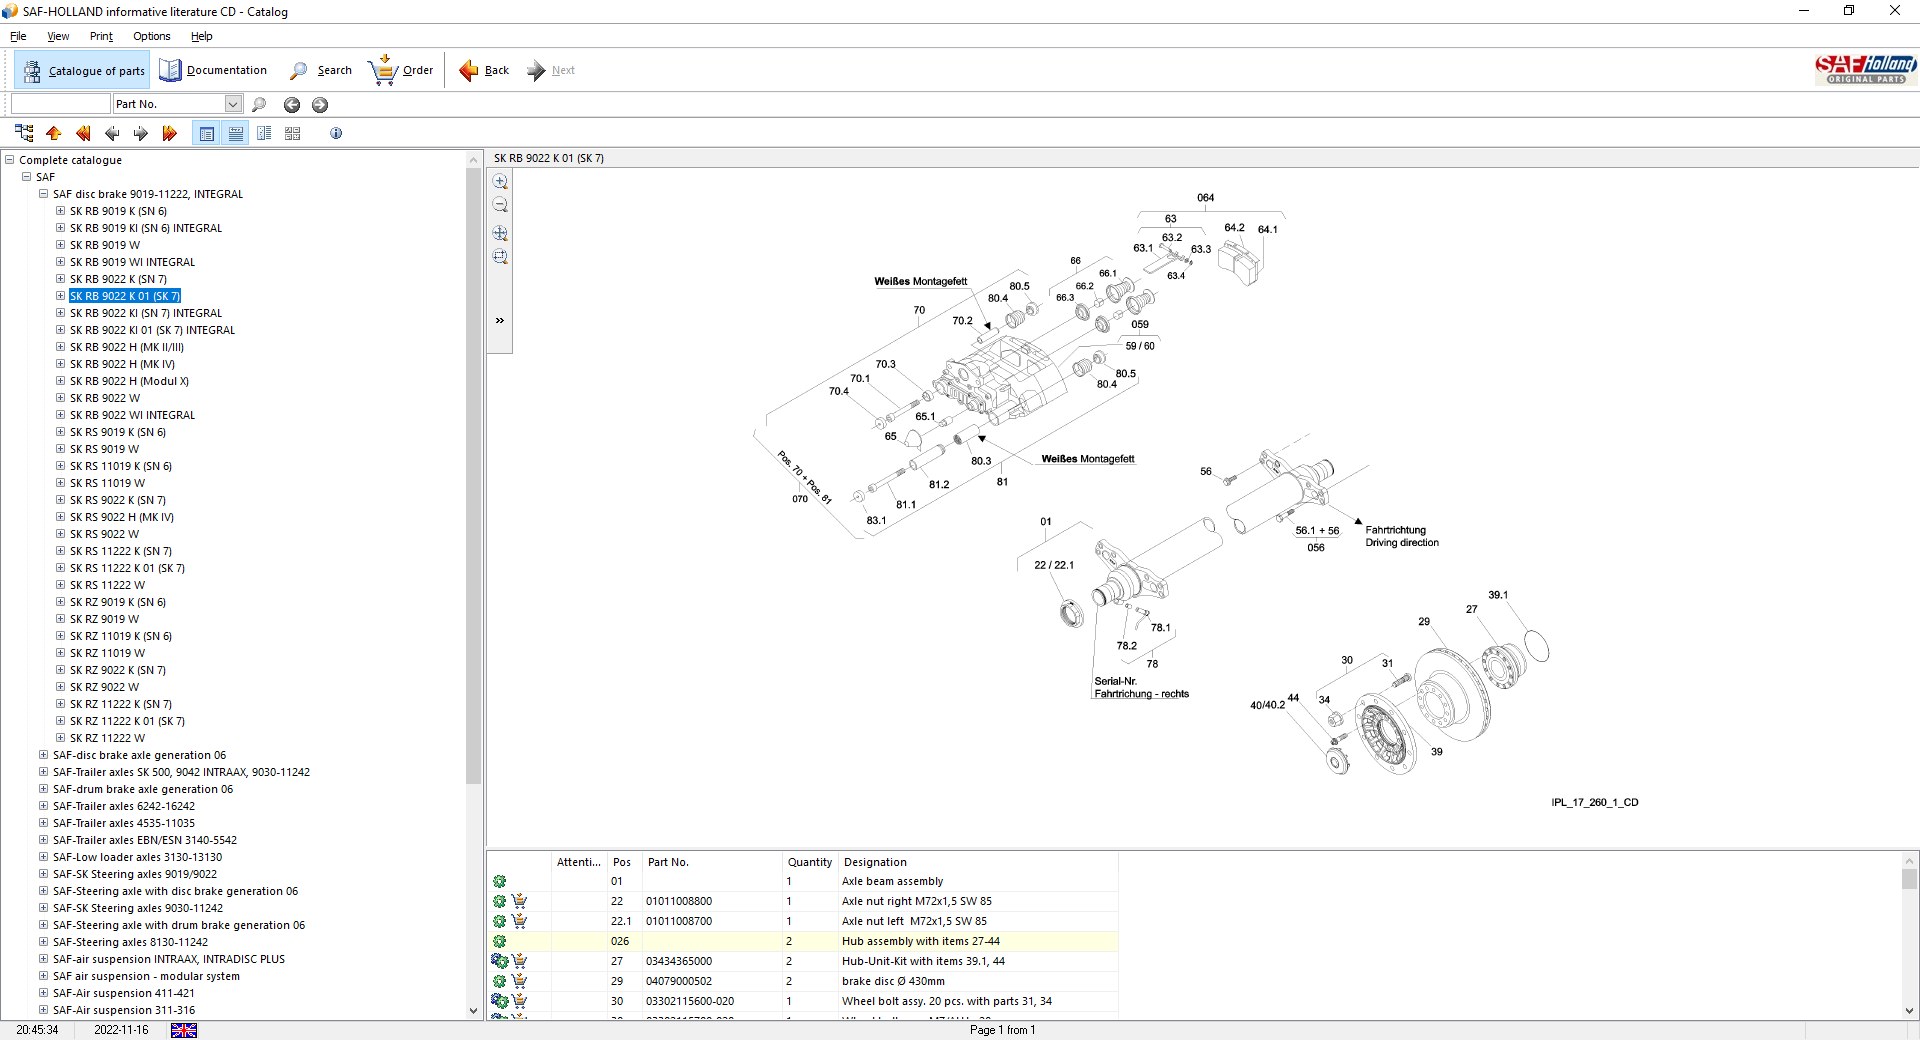The image size is (1920, 1040).
Task: Click the orange double-left first page icon
Action: pyautogui.click(x=83, y=133)
